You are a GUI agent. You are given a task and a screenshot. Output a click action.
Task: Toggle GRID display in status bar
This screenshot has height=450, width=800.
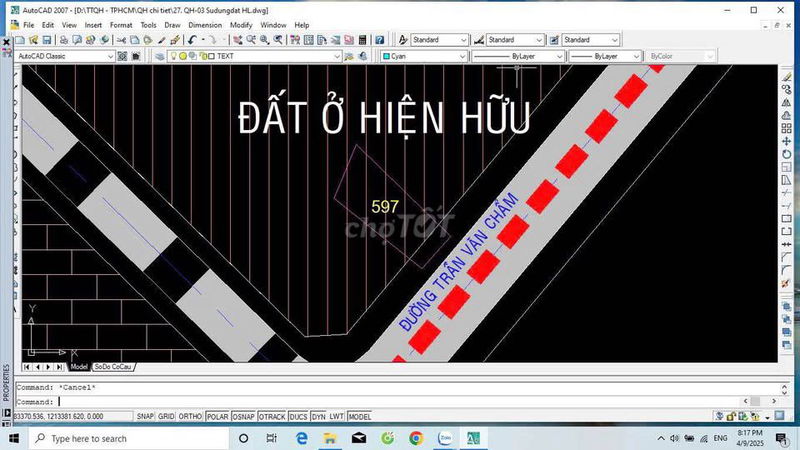(x=166, y=416)
